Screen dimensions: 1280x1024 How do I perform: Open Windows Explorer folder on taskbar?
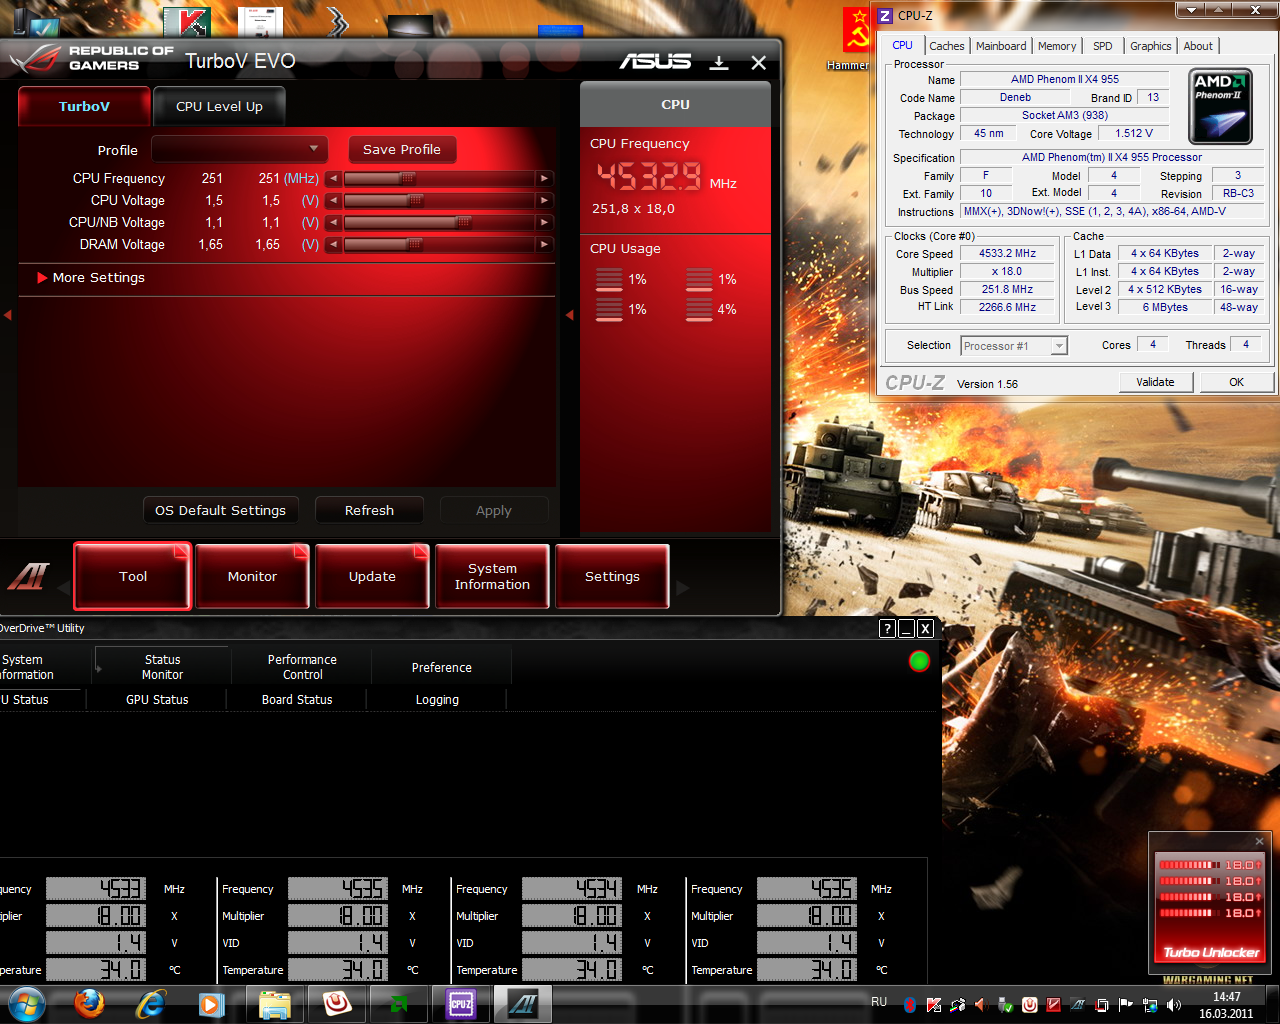[x=274, y=1004]
